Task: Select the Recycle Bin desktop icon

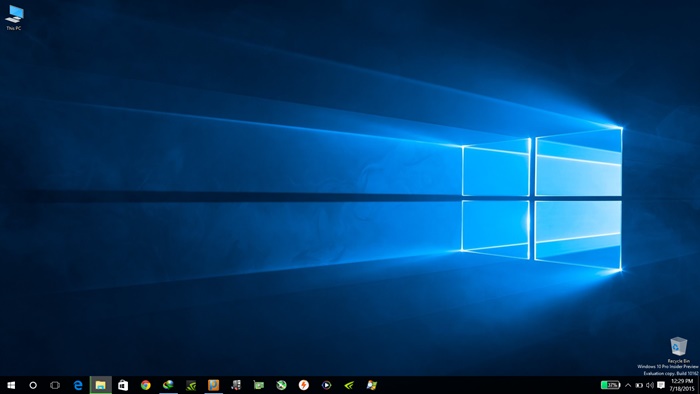Action: [678, 350]
